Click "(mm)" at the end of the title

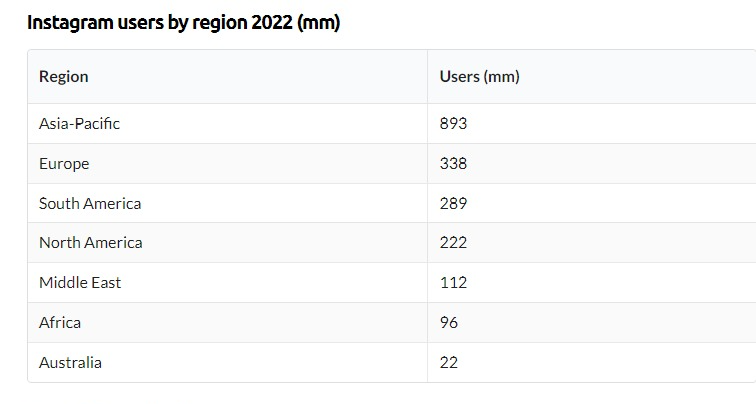click(x=319, y=23)
